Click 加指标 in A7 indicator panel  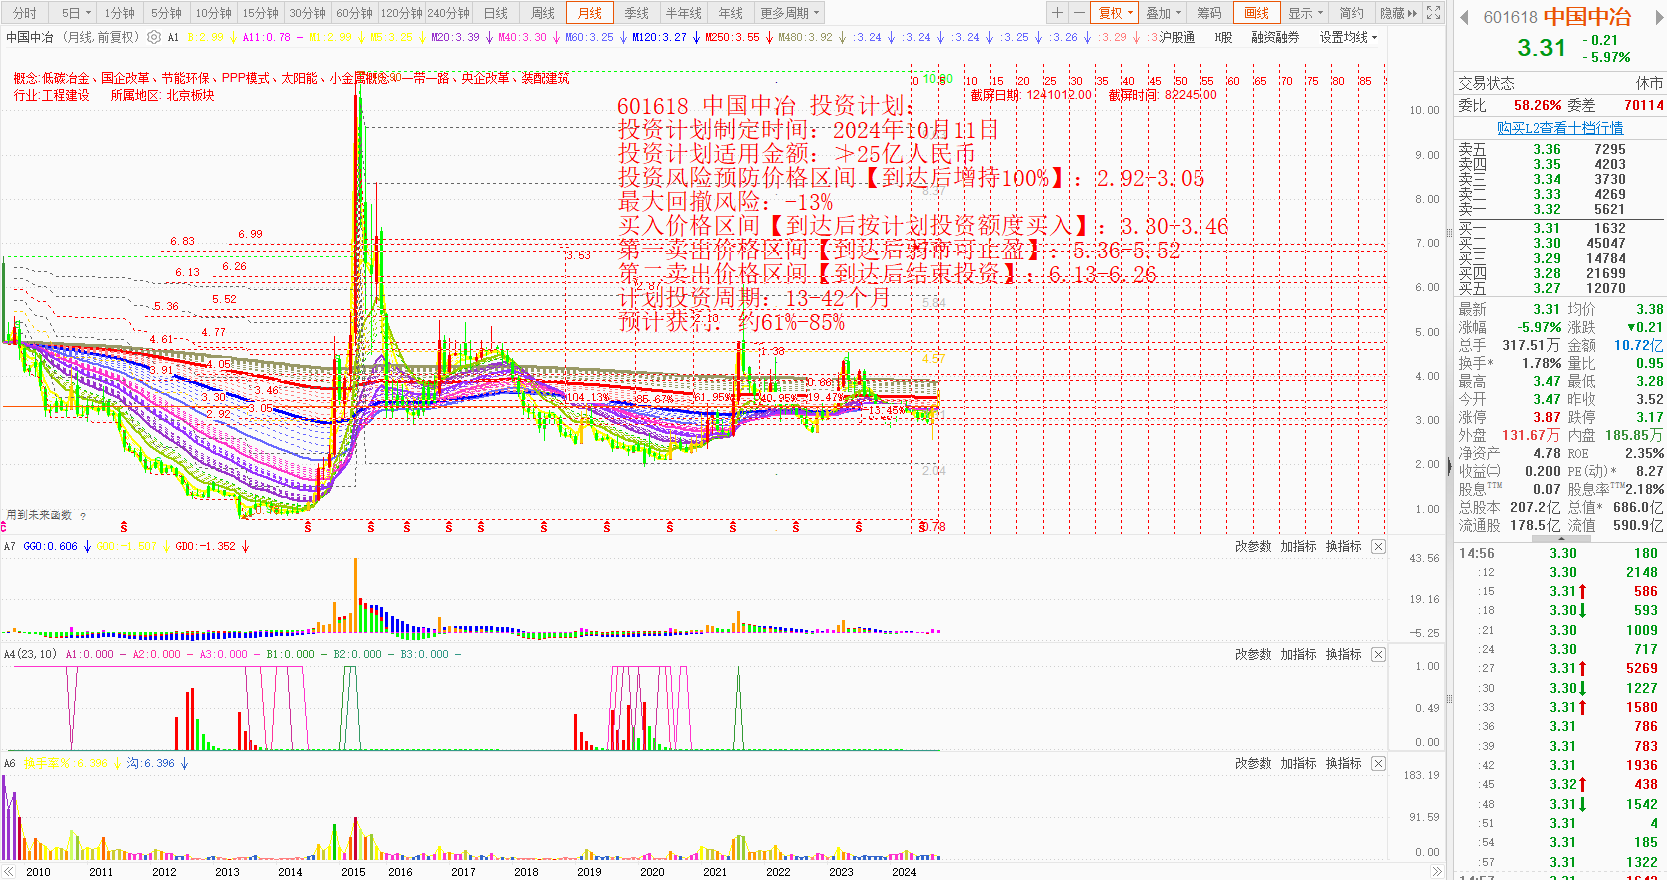click(1299, 546)
